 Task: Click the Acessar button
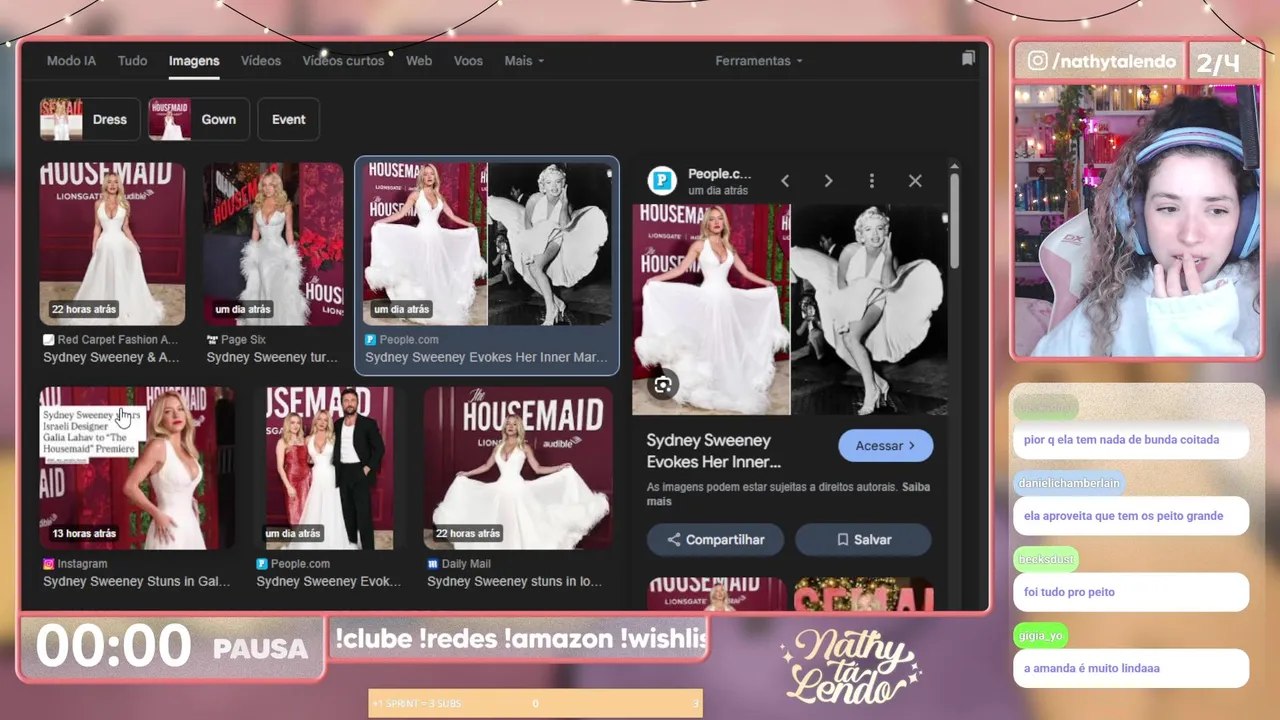click(885, 446)
